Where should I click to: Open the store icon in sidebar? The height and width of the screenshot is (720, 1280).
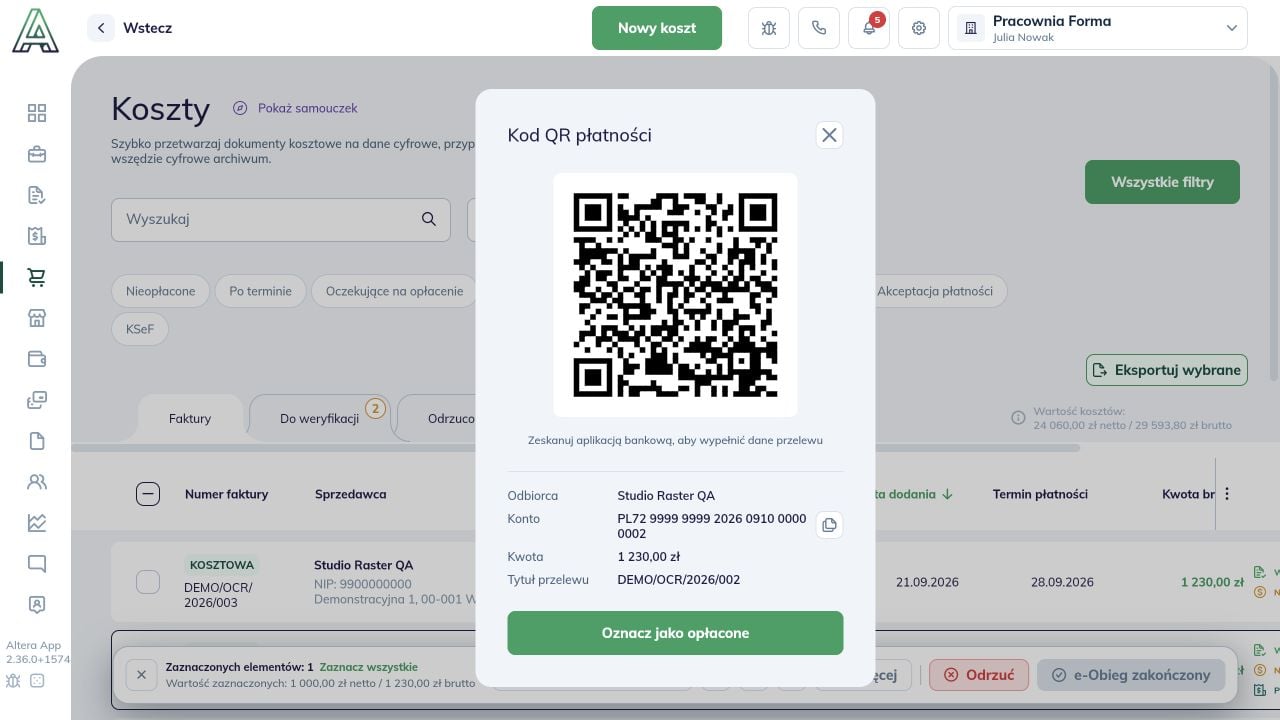tap(37, 318)
